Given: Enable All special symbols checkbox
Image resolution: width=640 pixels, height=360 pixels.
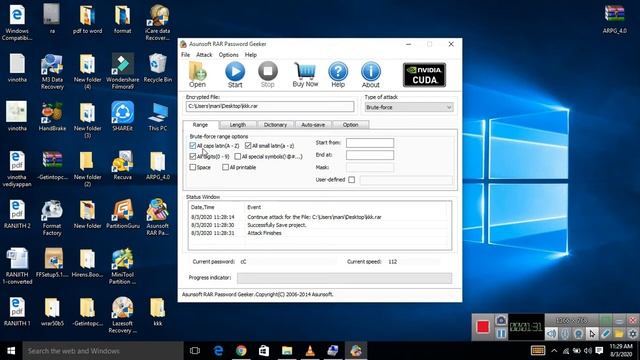Looking at the screenshot, I should pos(238,156).
